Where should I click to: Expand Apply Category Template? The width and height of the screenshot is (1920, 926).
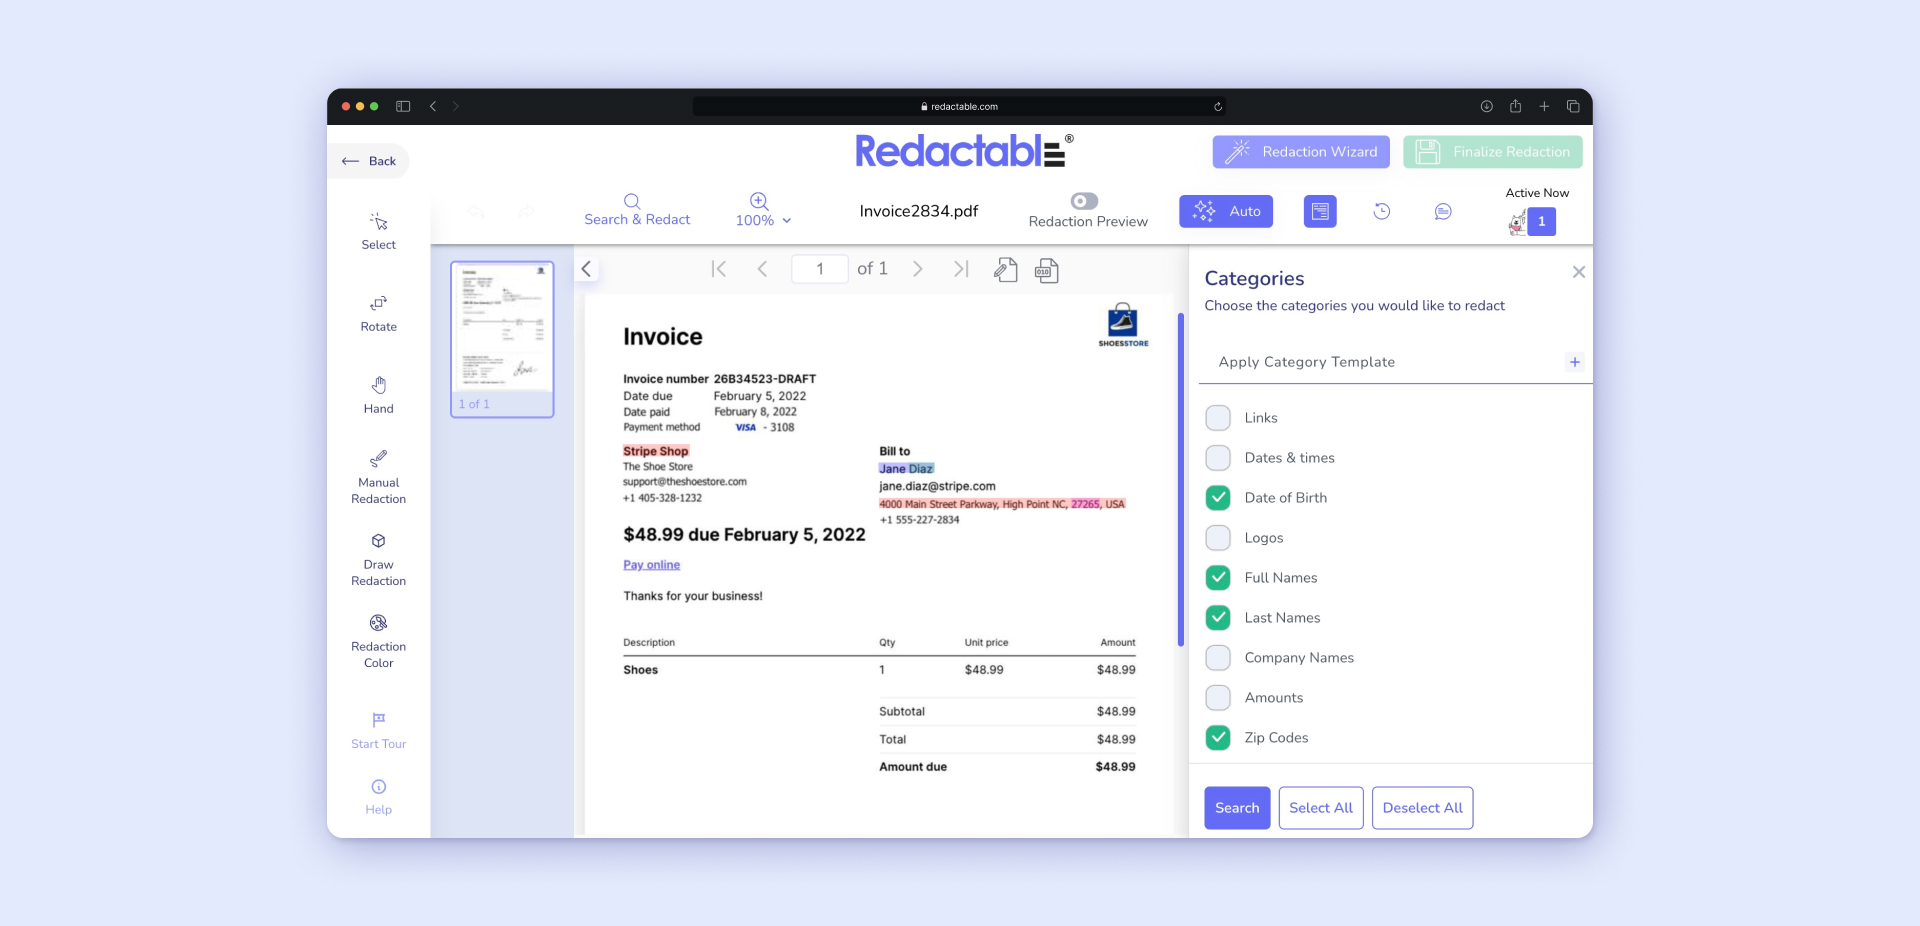[1575, 362]
